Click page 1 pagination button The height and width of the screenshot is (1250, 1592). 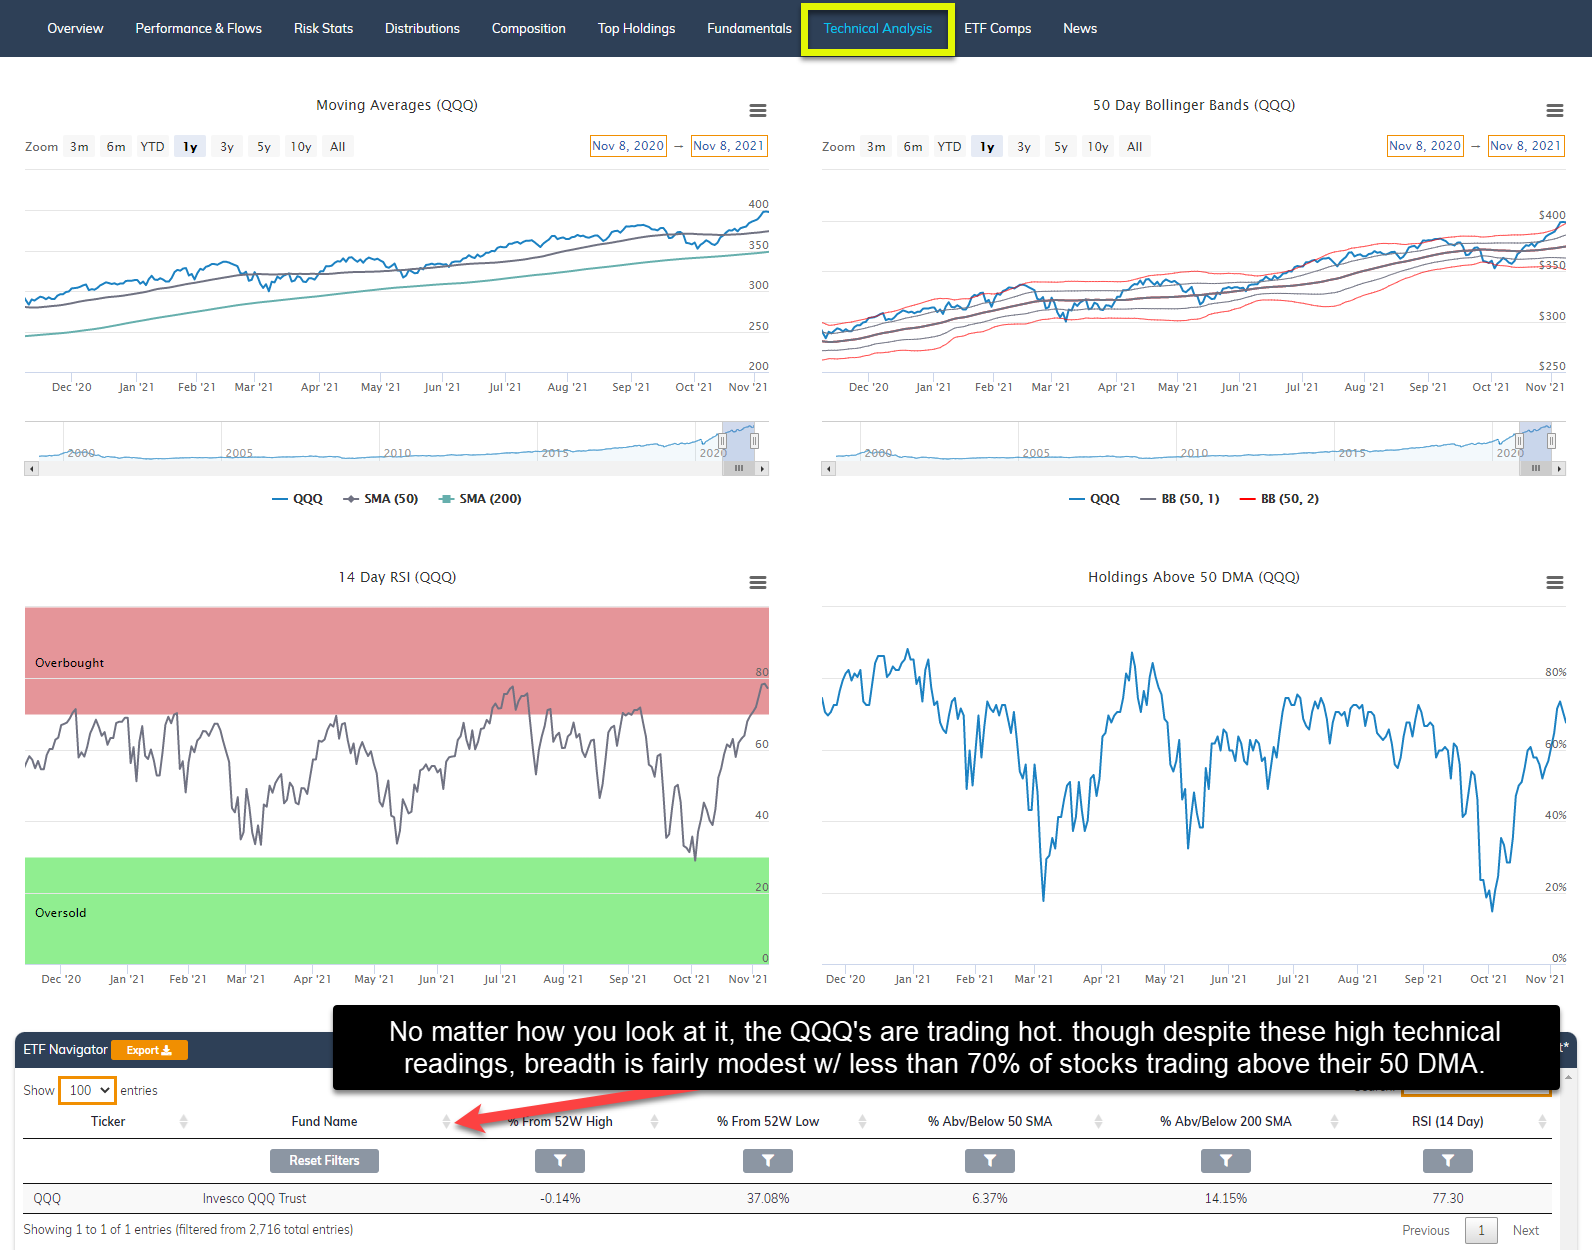(1481, 1230)
